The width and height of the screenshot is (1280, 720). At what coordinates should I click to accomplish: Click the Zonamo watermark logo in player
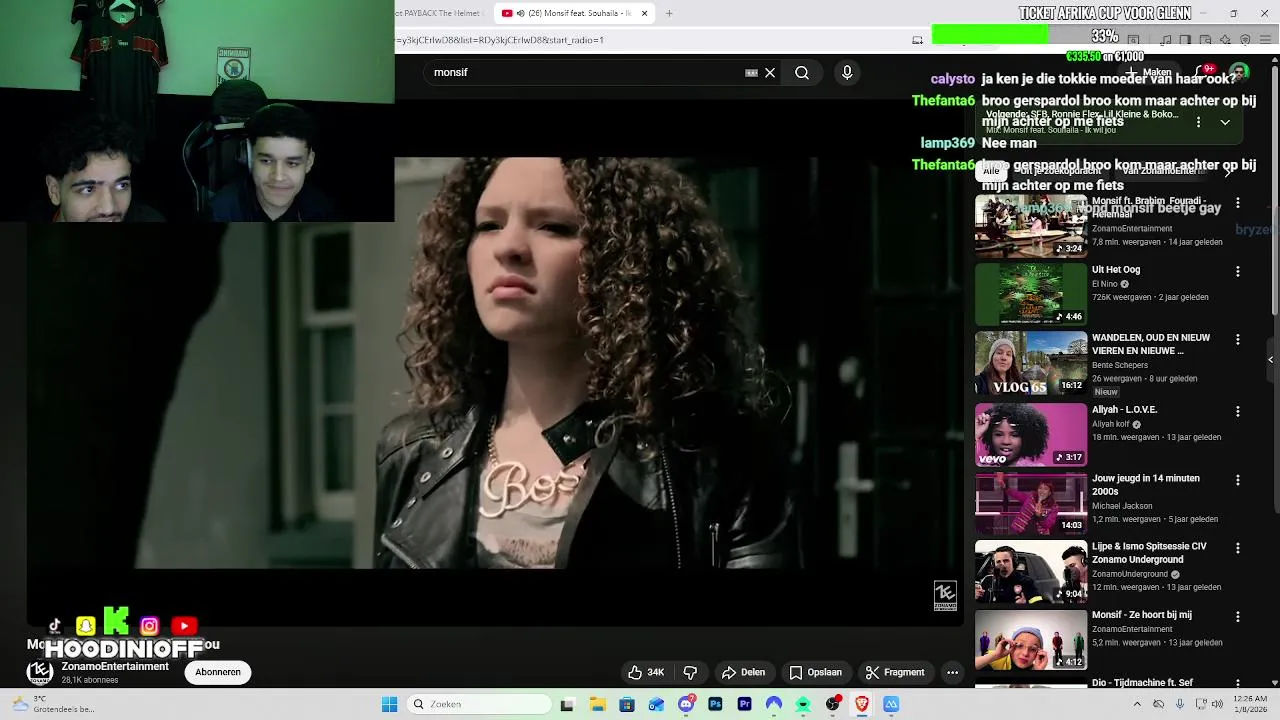click(x=945, y=596)
